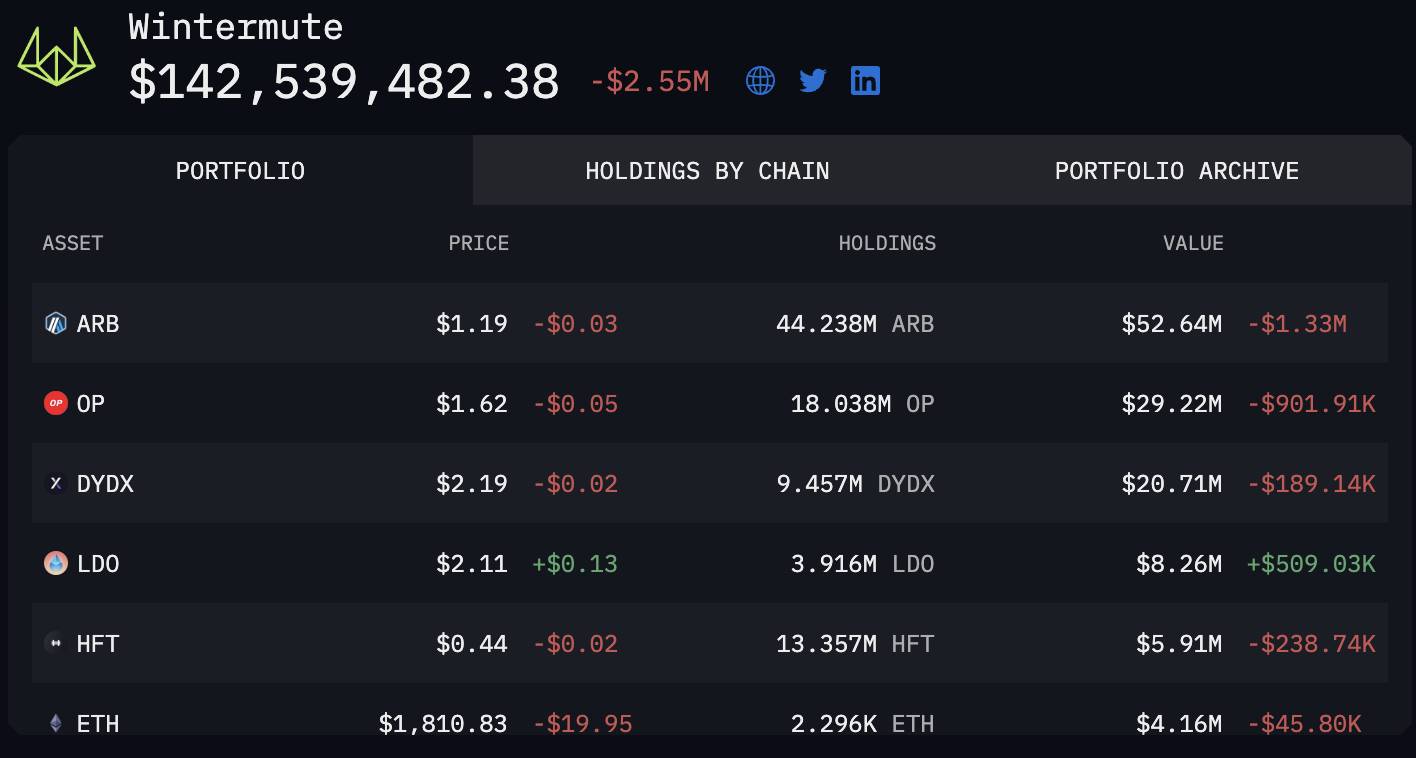
Task: Click DYDX value $20.71M
Action: point(1172,484)
